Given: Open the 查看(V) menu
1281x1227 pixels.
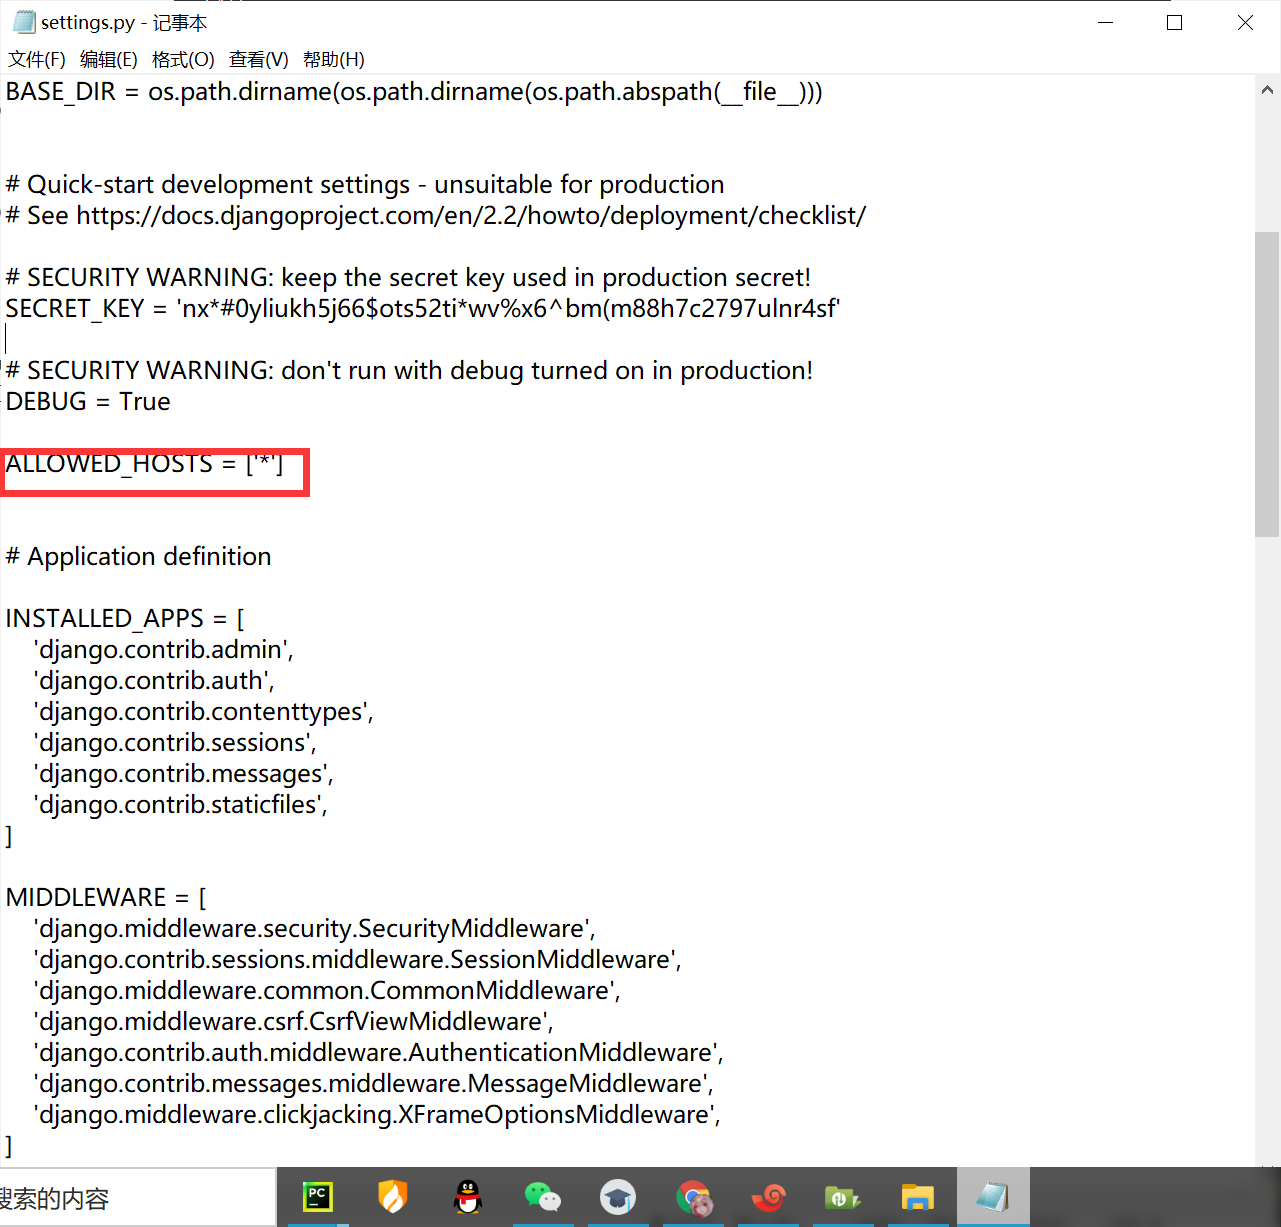Looking at the screenshot, I should coord(259,60).
